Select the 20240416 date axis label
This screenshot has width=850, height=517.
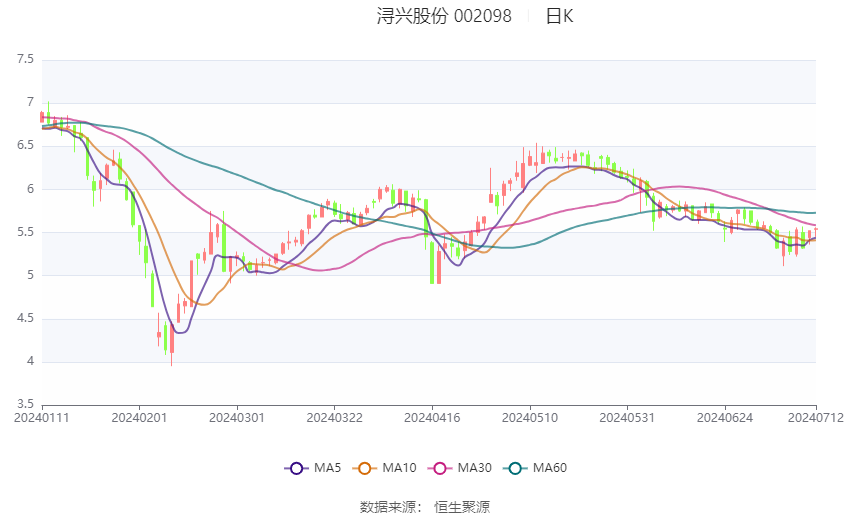coord(432,418)
